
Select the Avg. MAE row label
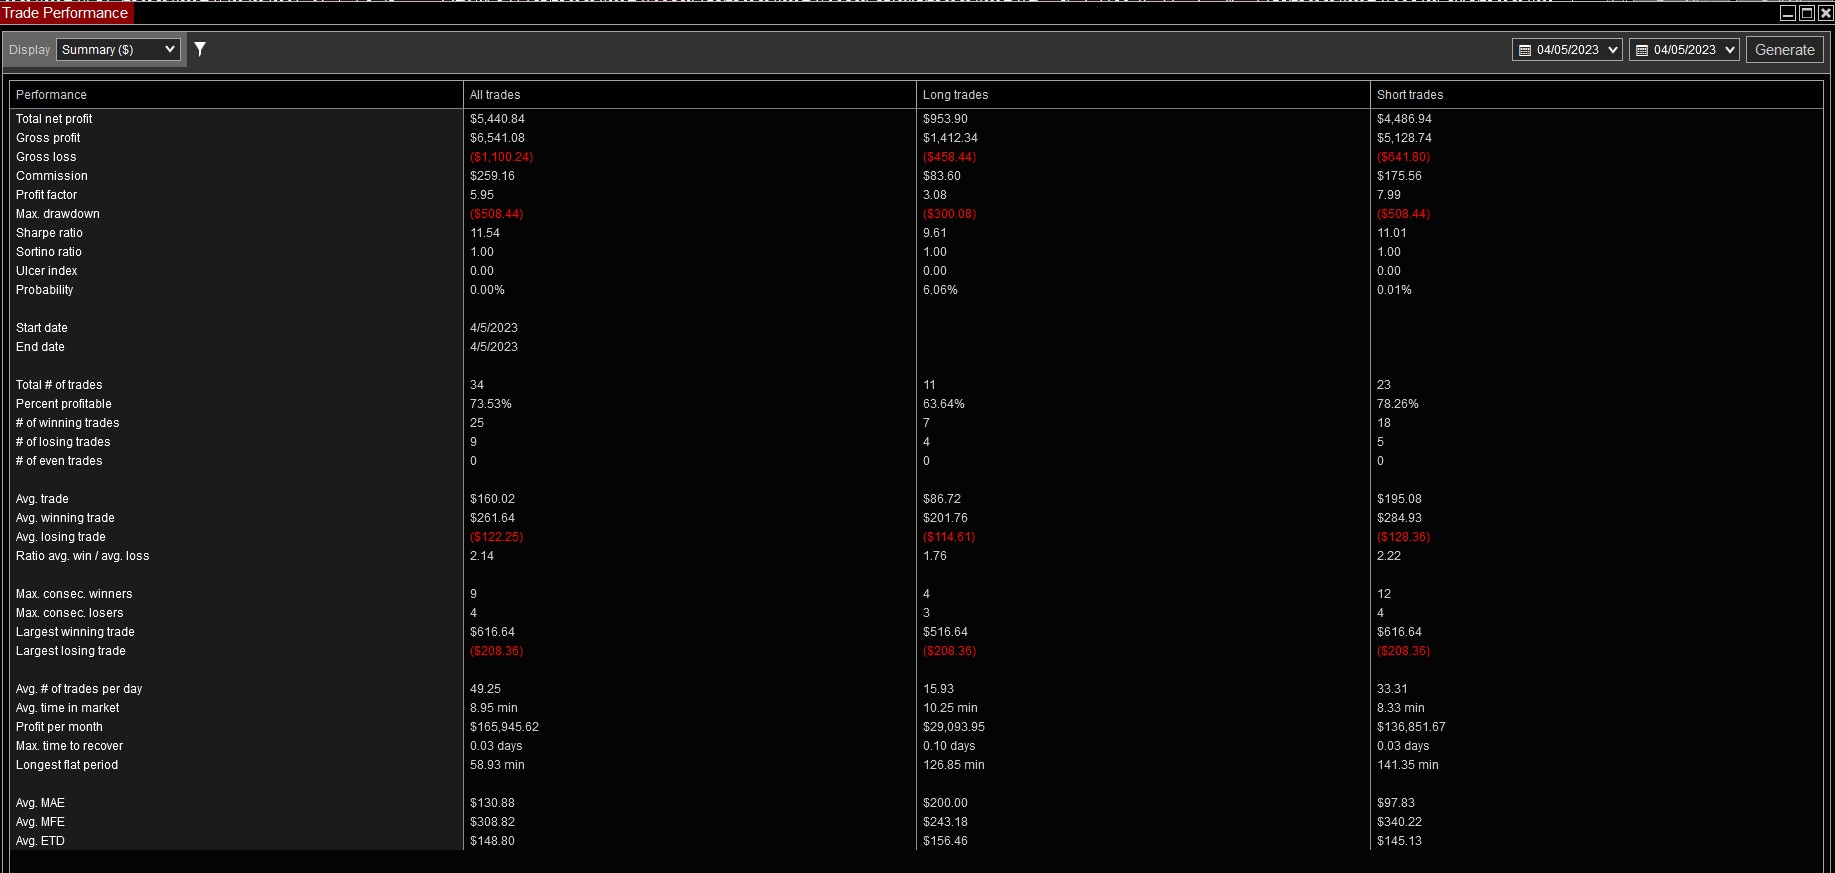pyautogui.click(x=40, y=803)
